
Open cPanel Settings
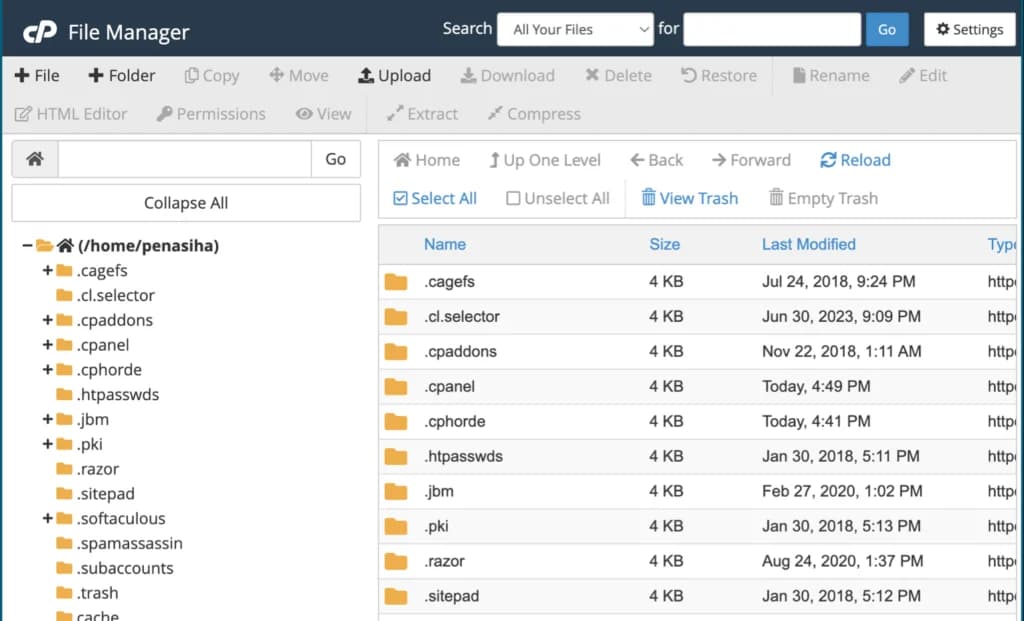[969, 29]
